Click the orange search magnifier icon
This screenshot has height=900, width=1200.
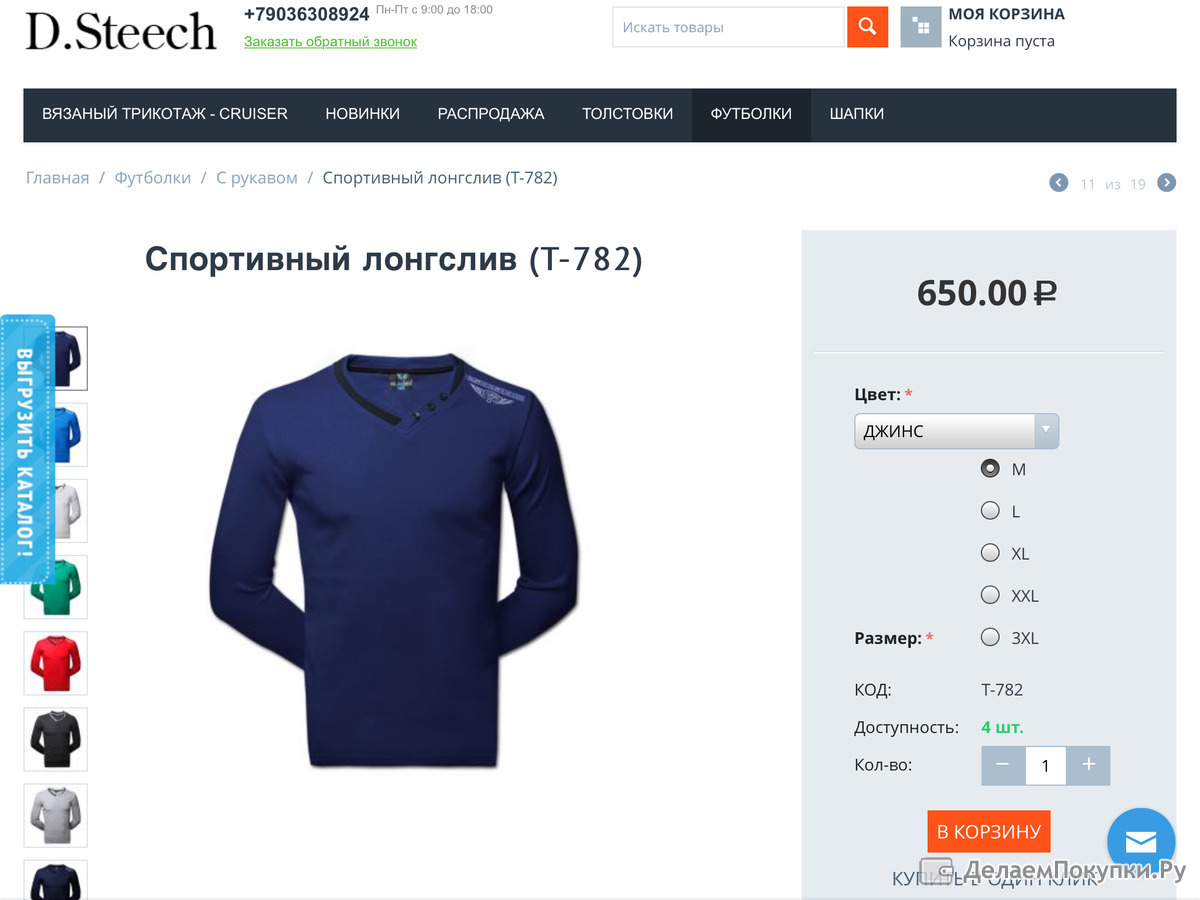click(x=867, y=27)
